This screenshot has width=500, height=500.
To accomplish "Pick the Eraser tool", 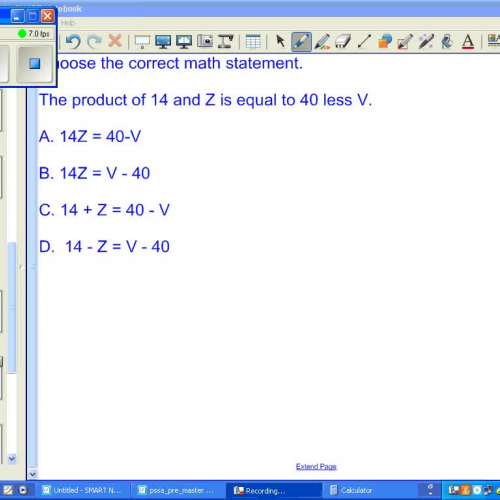I will [x=343, y=42].
